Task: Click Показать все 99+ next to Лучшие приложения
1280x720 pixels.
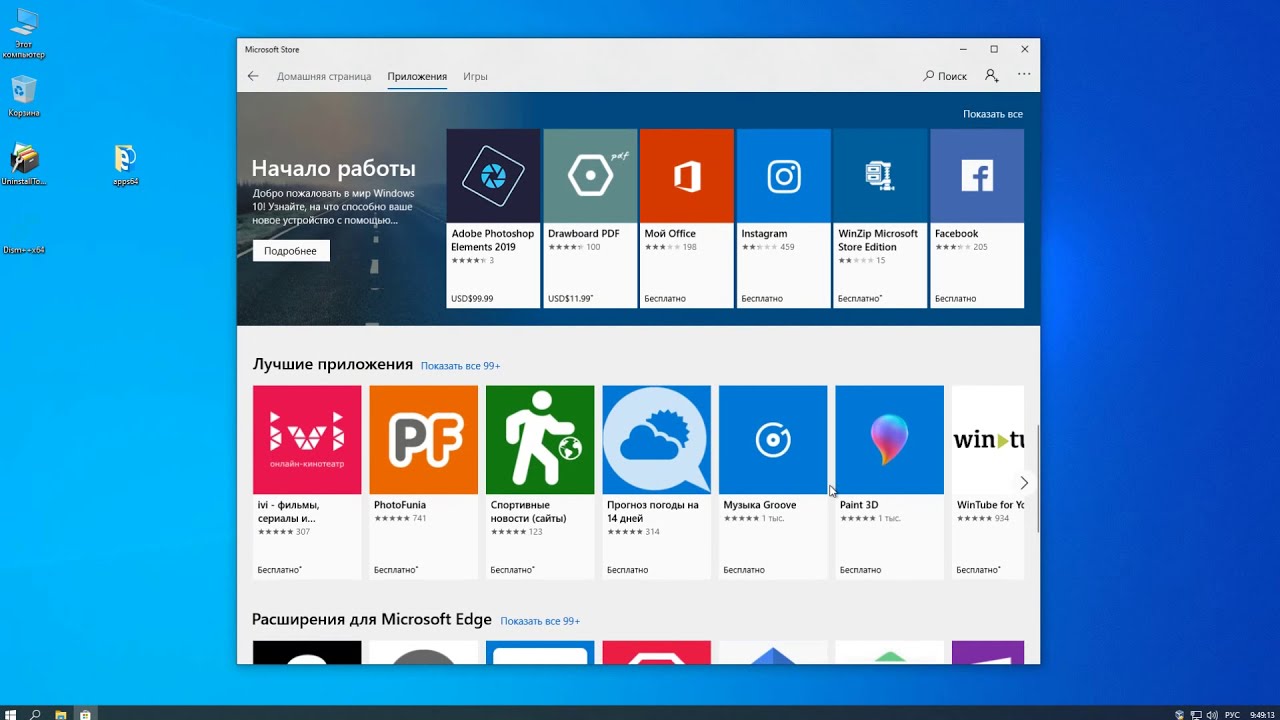Action: tap(460, 366)
